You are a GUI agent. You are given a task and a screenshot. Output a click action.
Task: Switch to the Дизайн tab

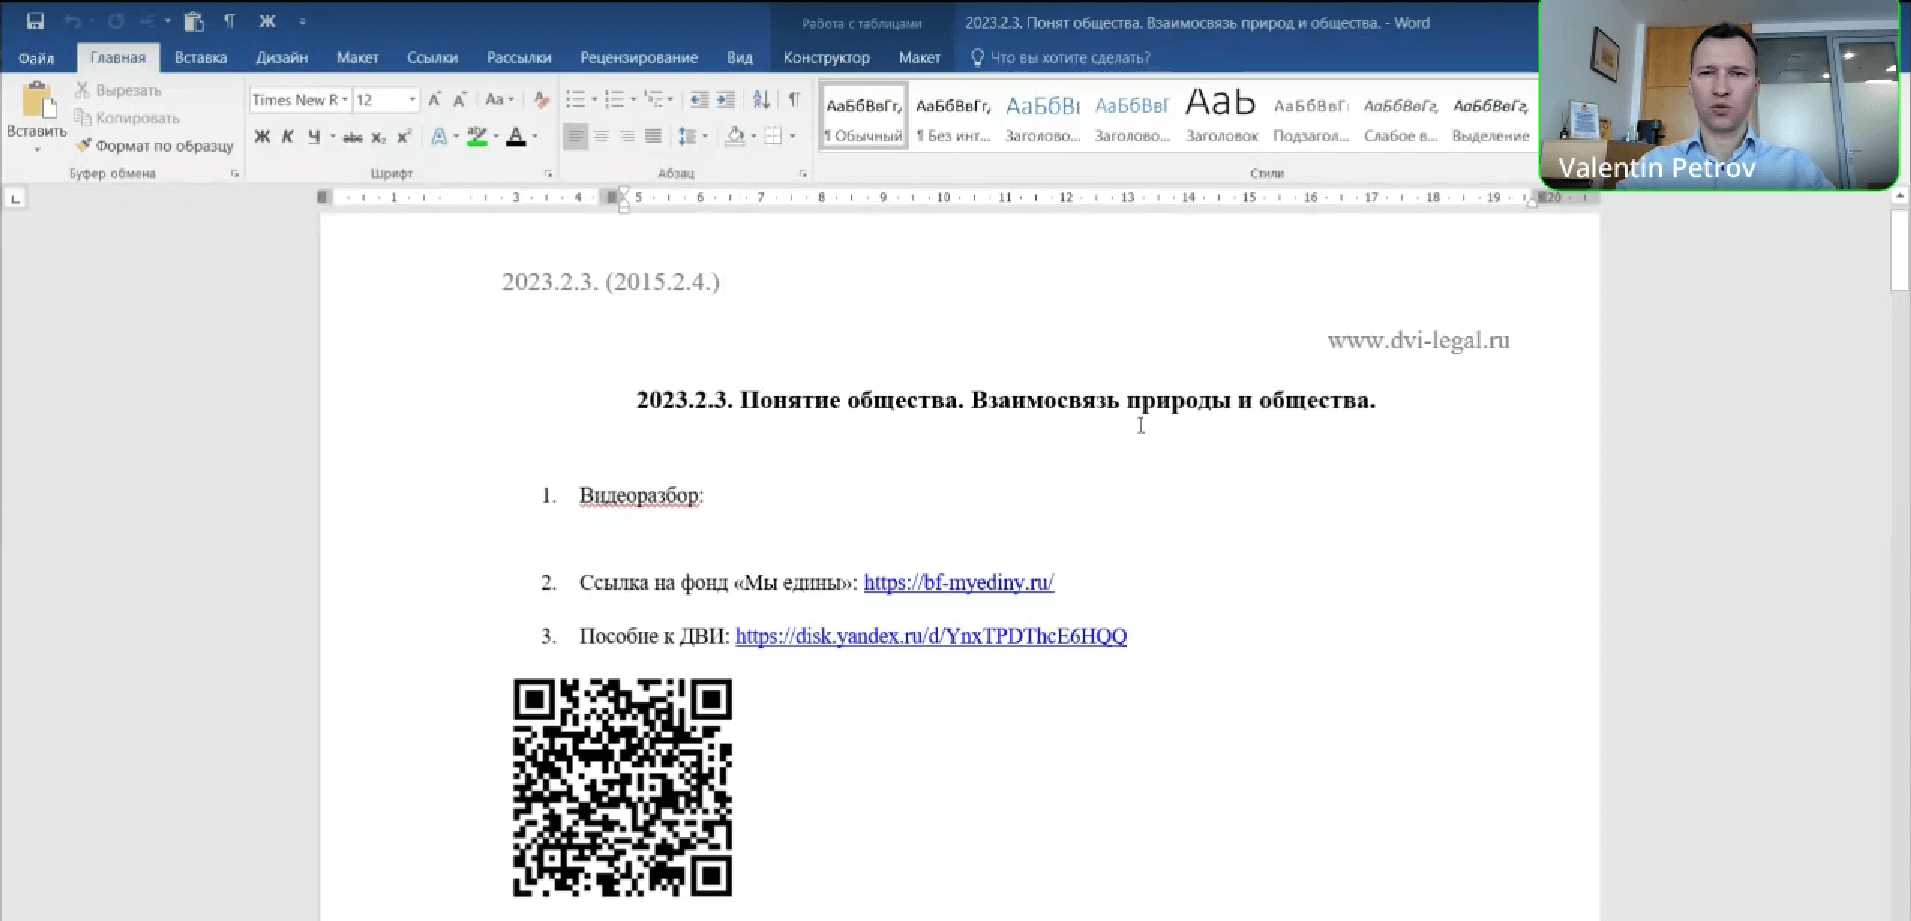tap(282, 58)
